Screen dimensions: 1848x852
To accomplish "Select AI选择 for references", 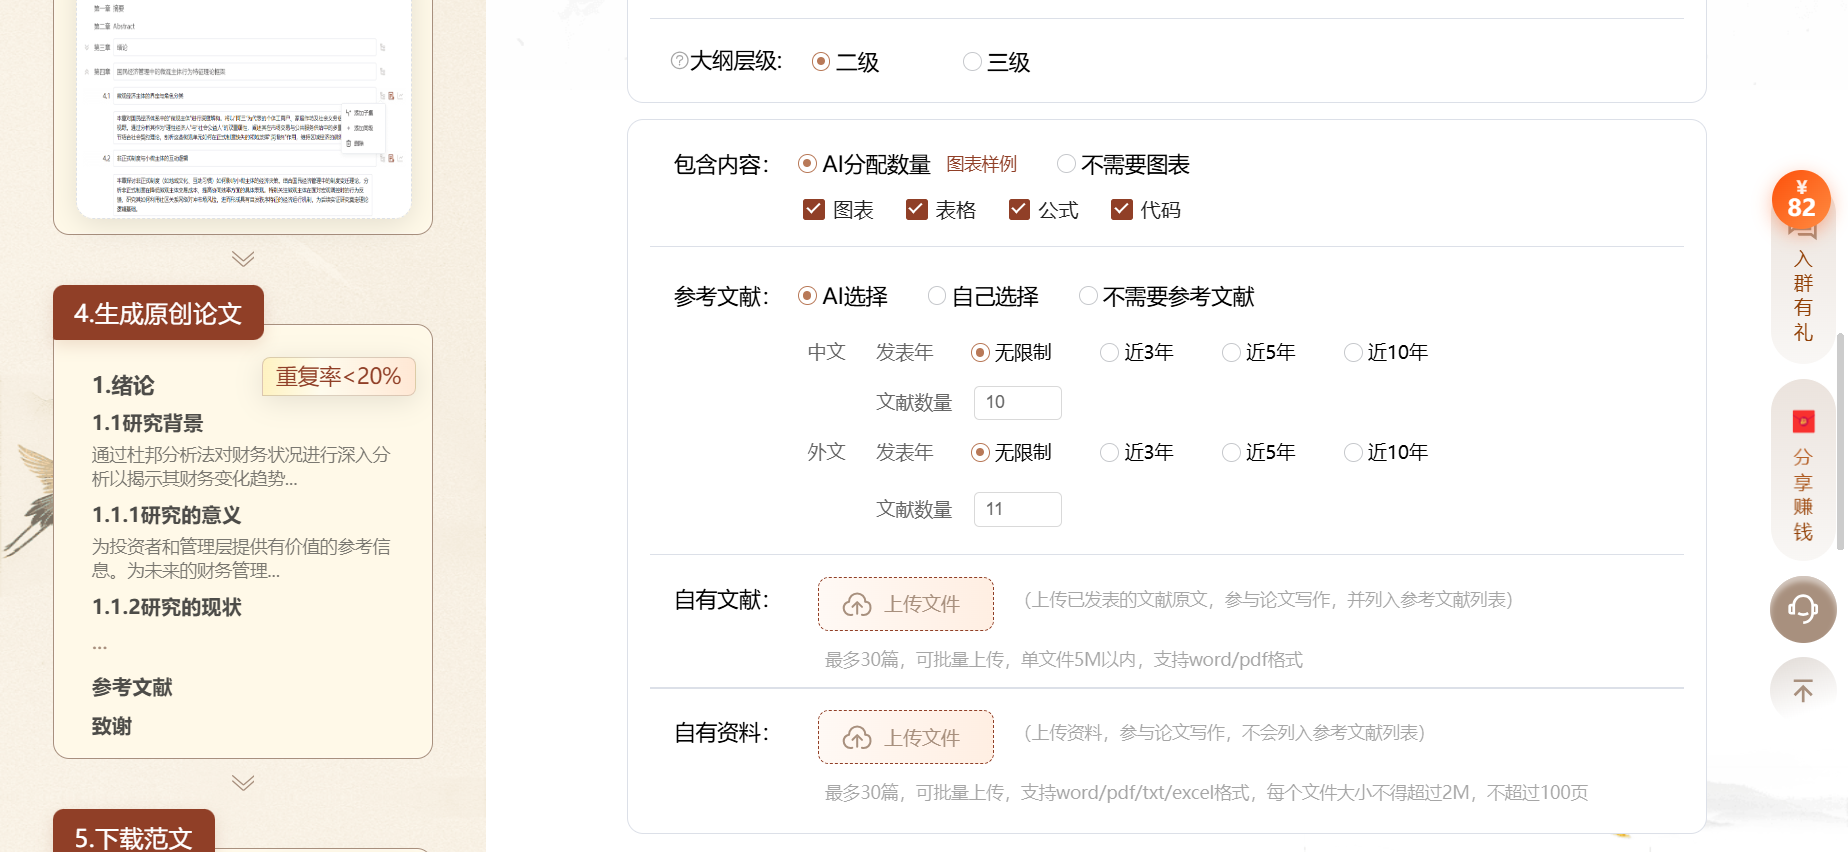I will click(x=807, y=296).
